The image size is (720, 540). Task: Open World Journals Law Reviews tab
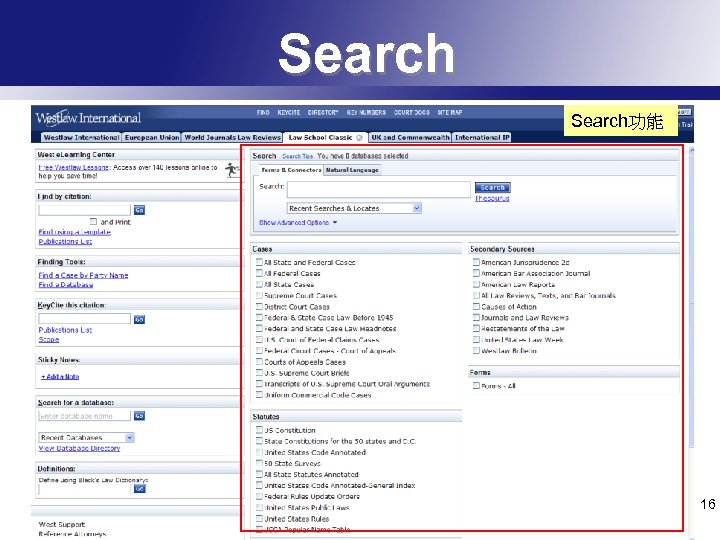point(232,137)
